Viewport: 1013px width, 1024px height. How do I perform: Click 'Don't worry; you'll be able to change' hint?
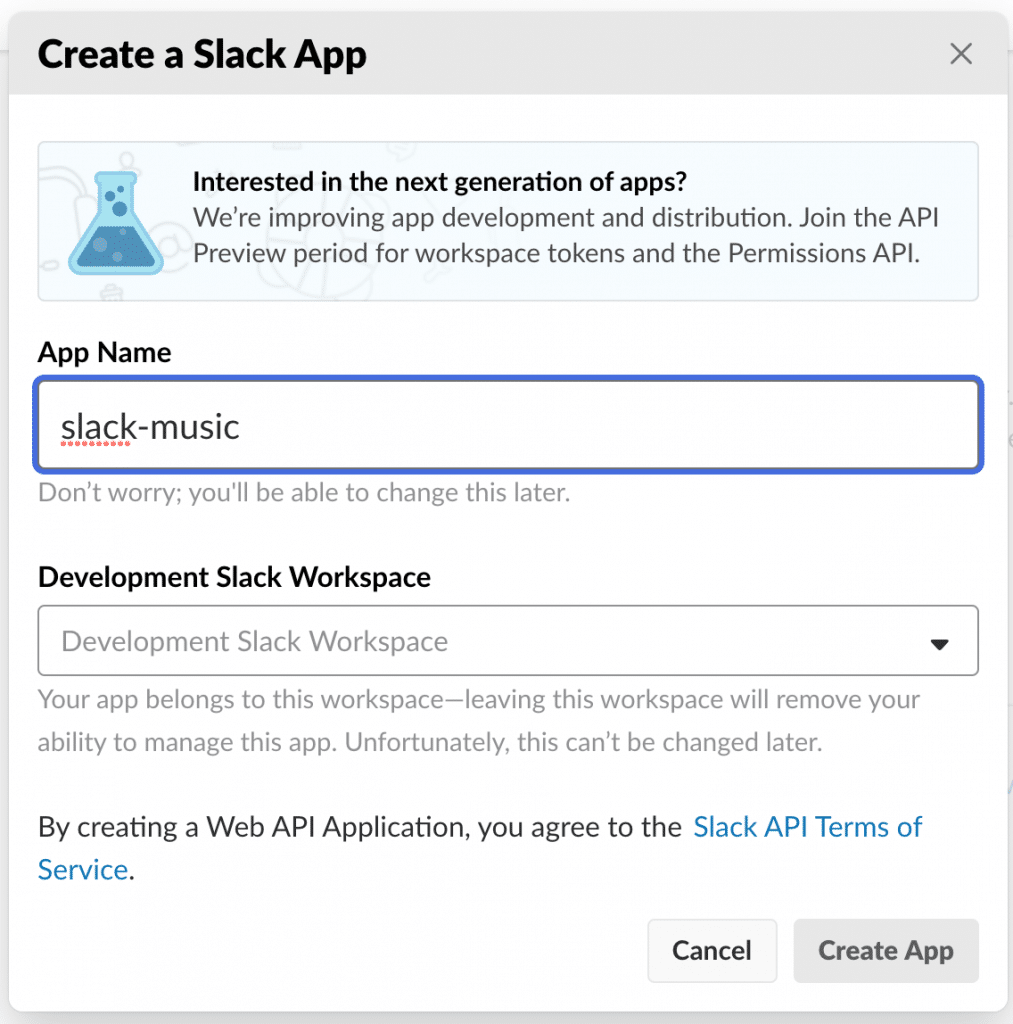304,492
